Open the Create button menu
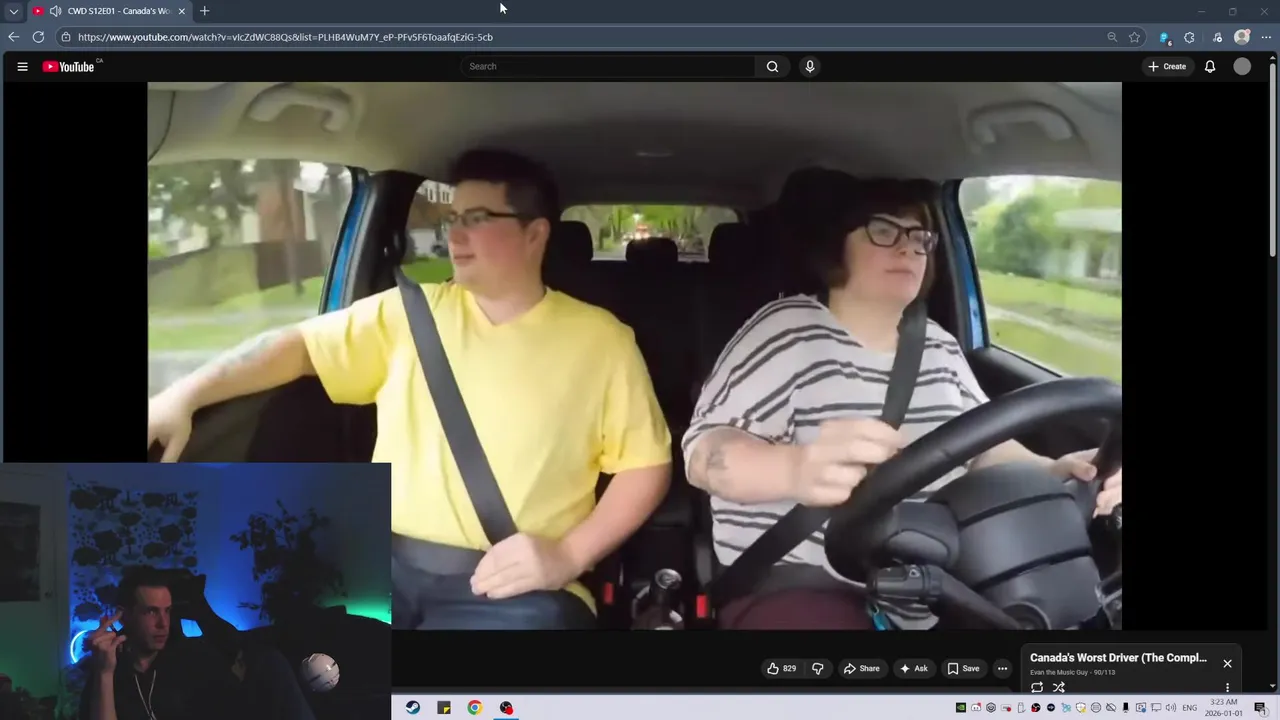 pyautogui.click(x=1167, y=67)
